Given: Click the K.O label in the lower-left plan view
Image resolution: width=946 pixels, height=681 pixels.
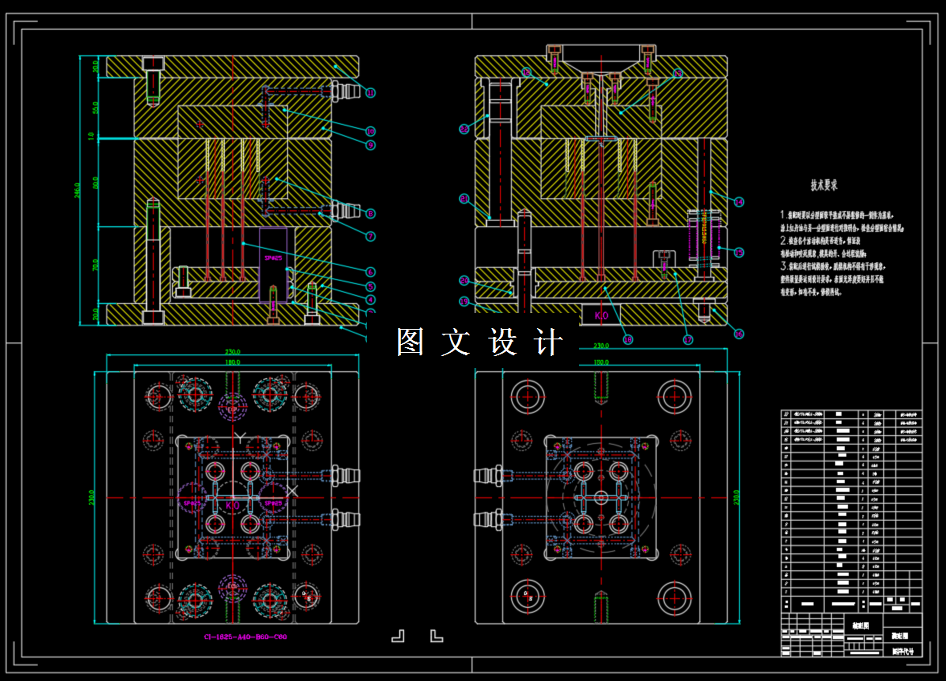Looking at the screenshot, I should (232, 505).
